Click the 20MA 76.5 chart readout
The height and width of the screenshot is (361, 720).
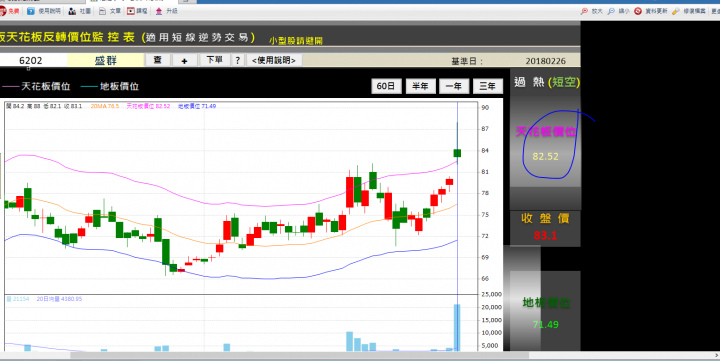coord(105,106)
